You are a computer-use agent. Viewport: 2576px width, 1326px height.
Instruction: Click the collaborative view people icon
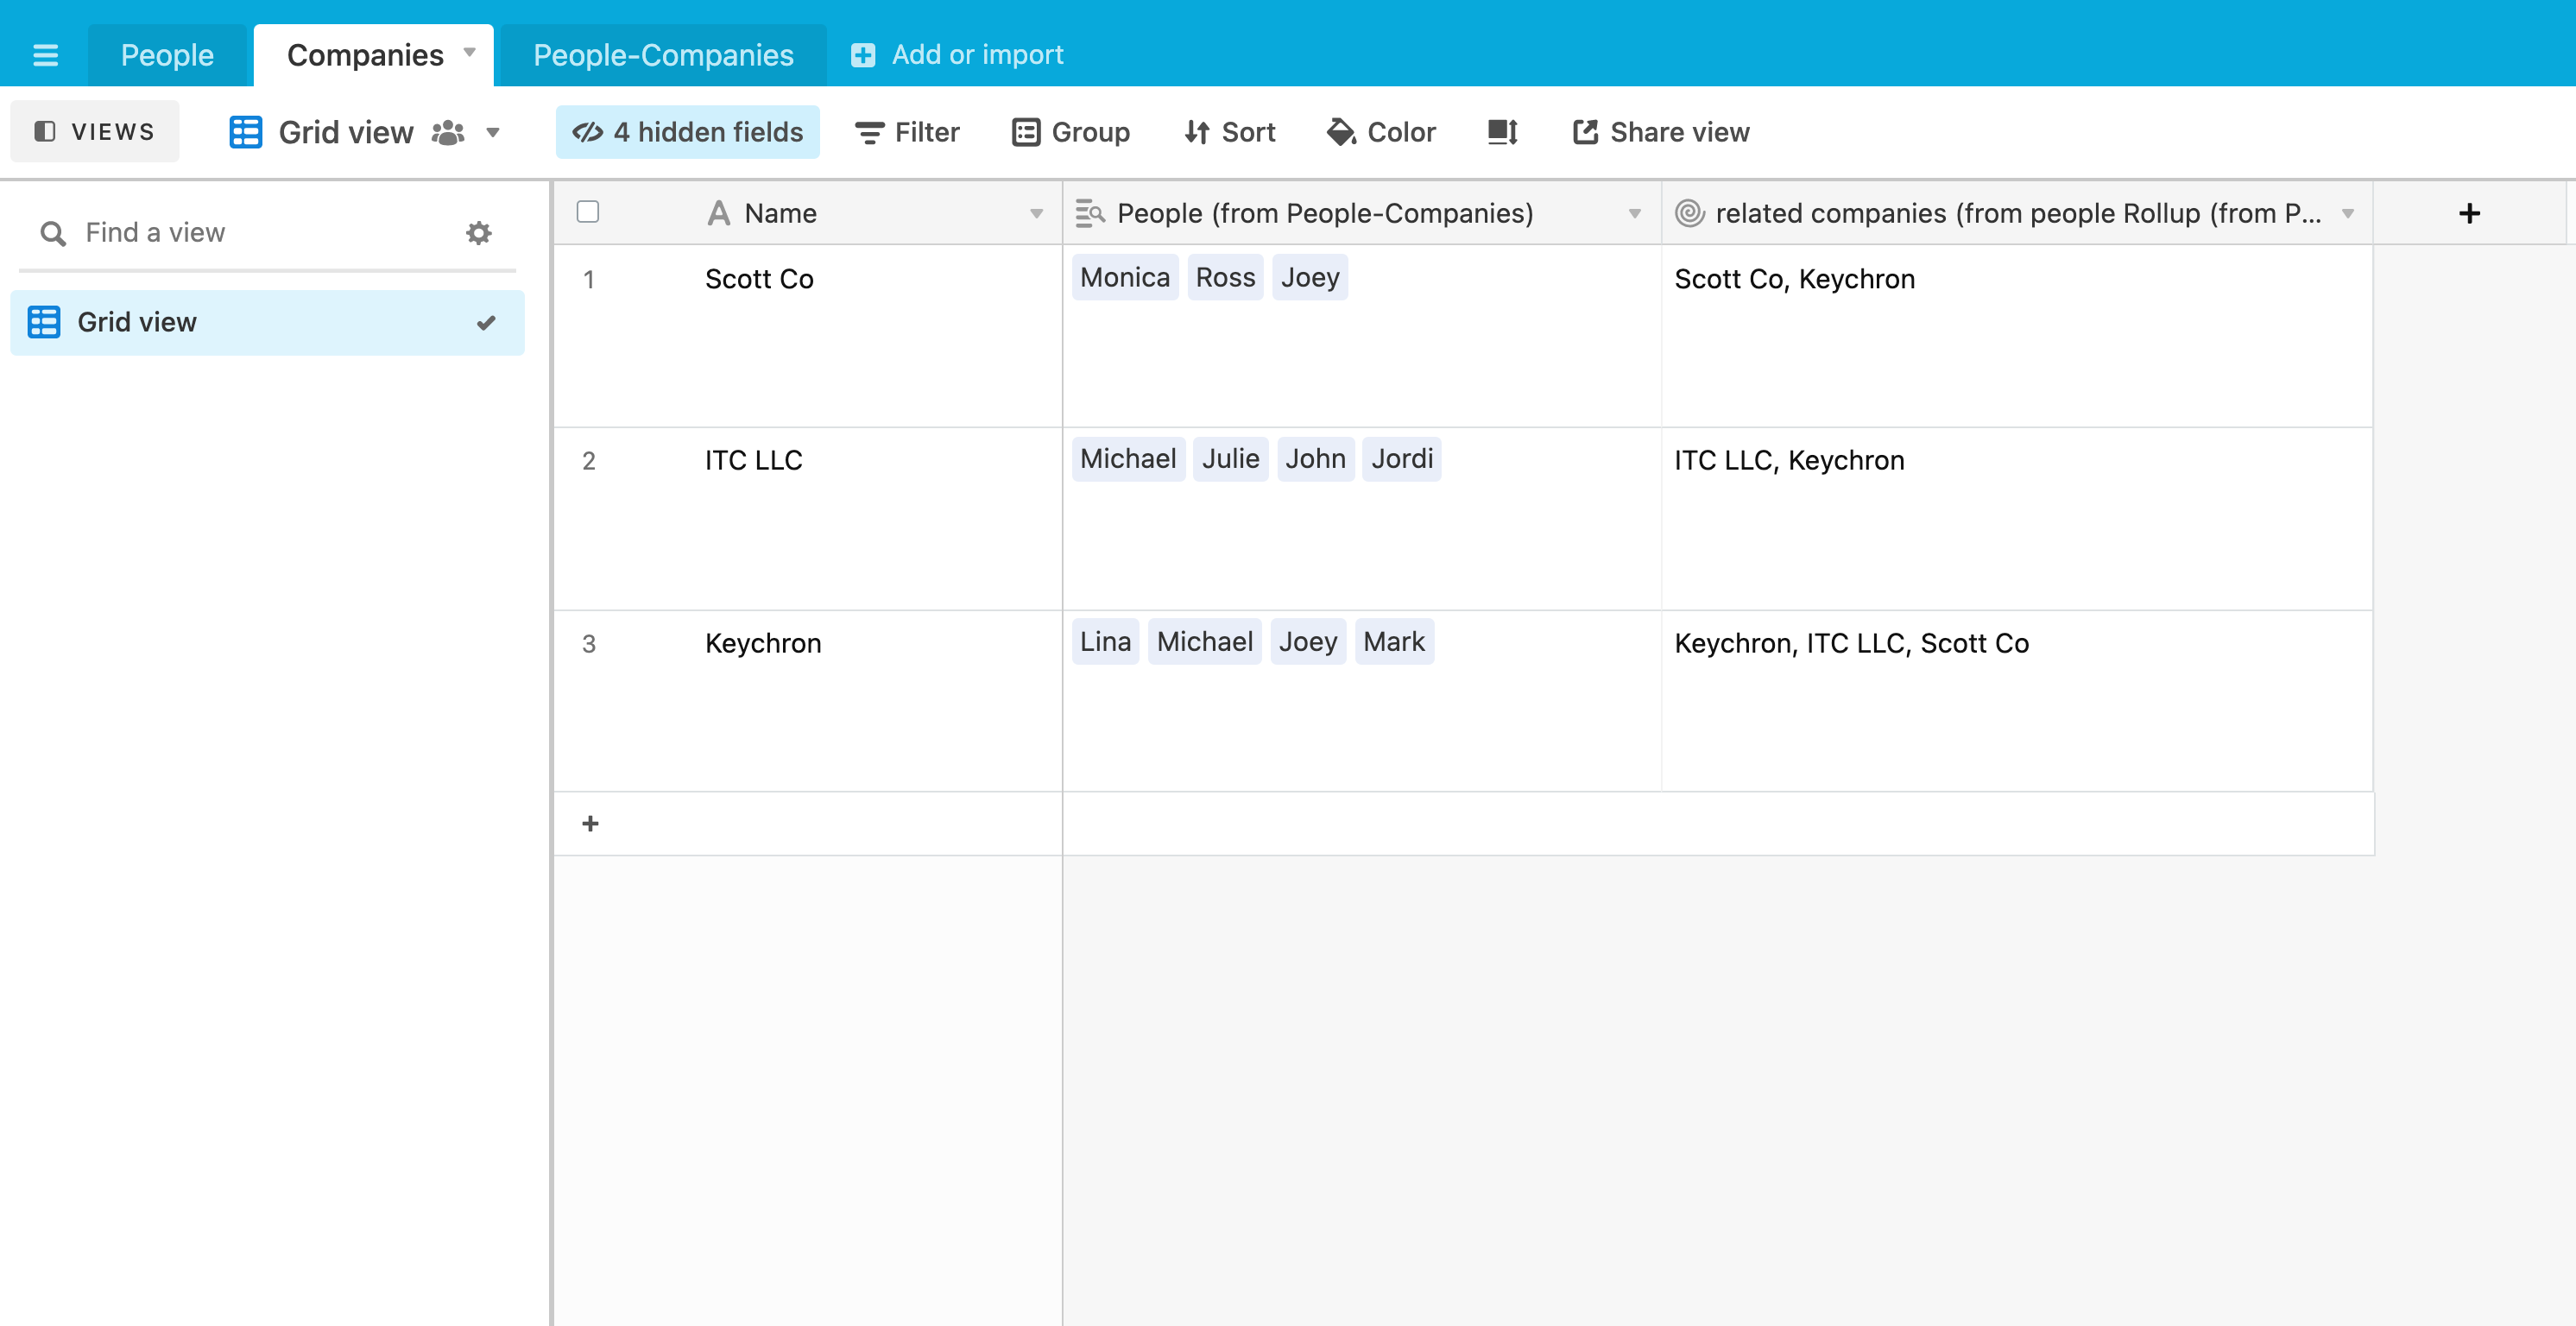(x=448, y=132)
